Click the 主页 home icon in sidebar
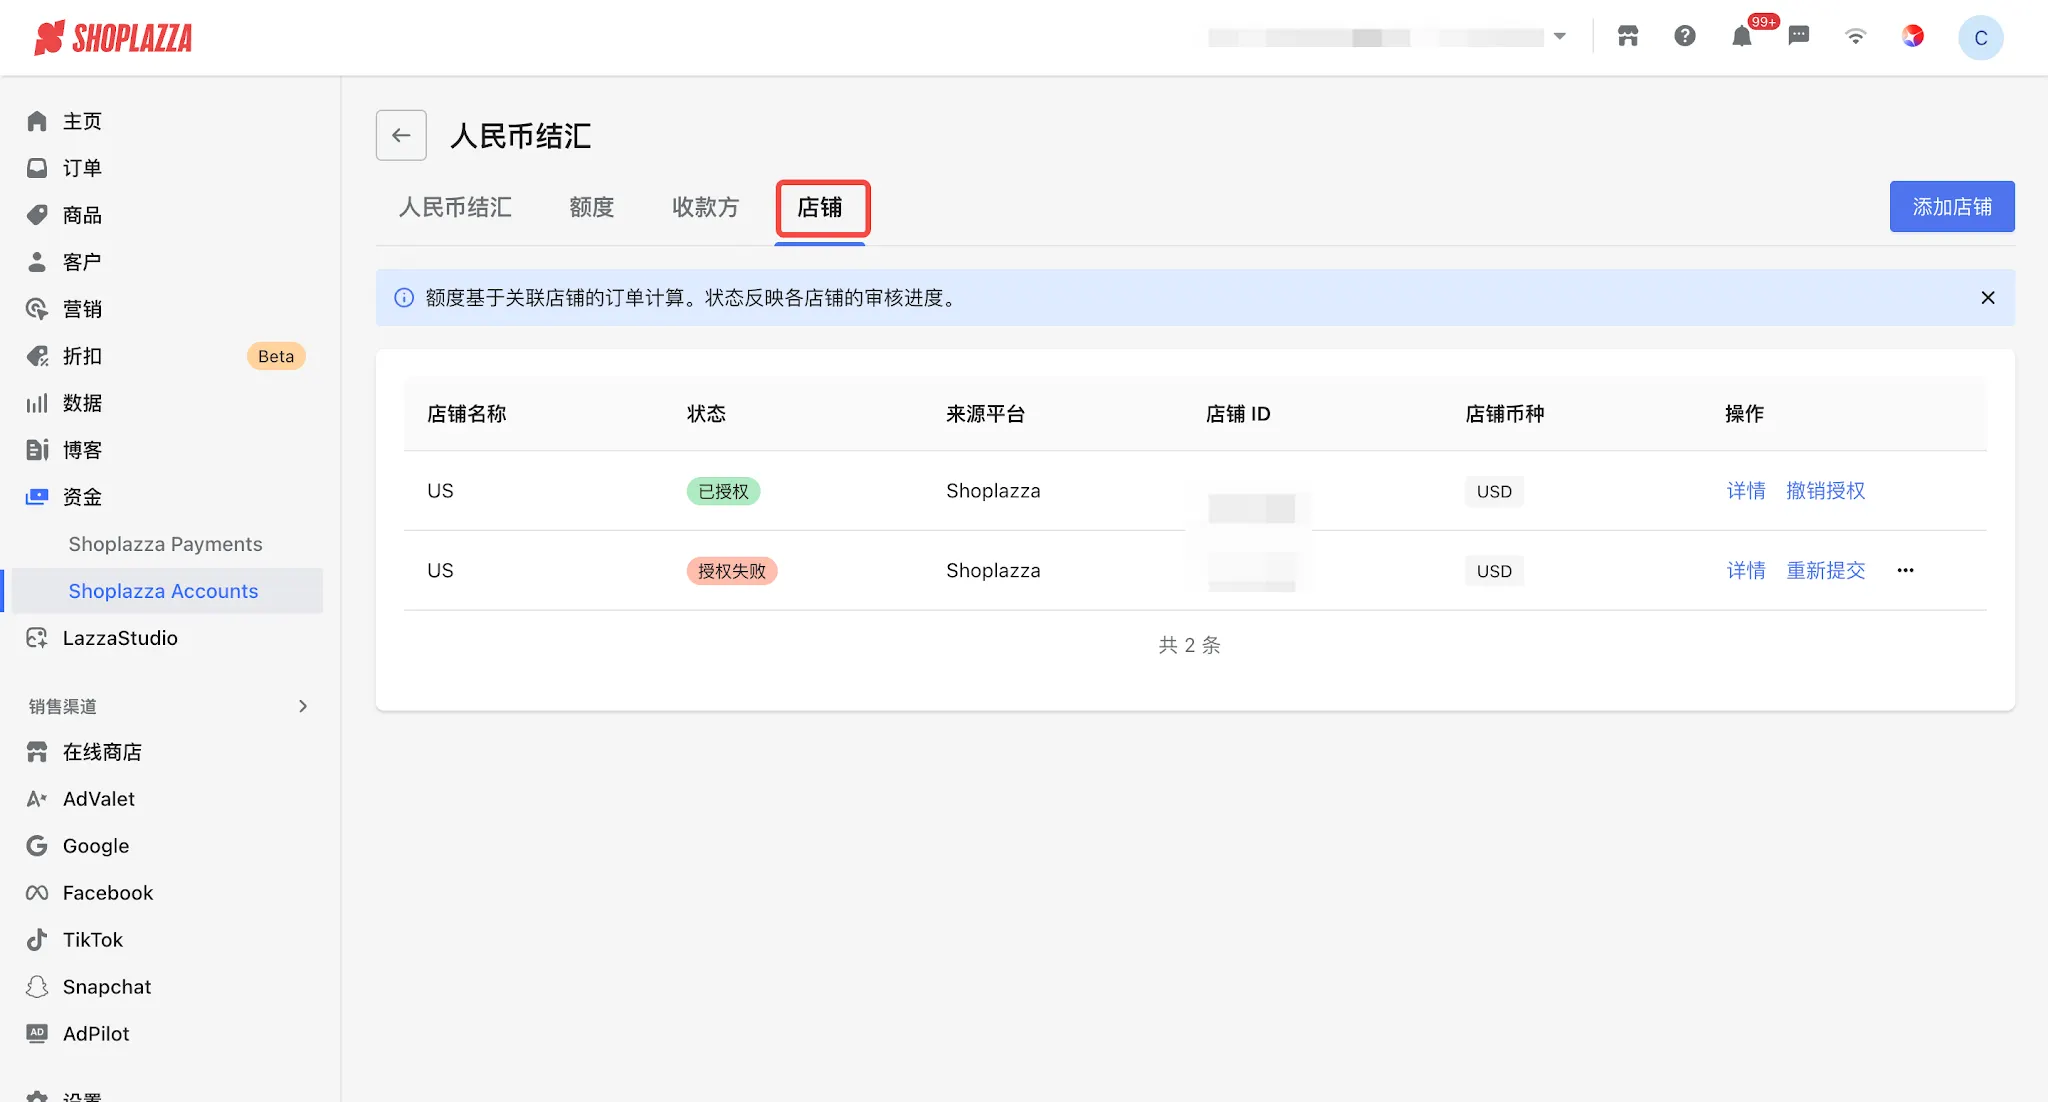Viewport: 2048px width, 1102px height. (37, 121)
